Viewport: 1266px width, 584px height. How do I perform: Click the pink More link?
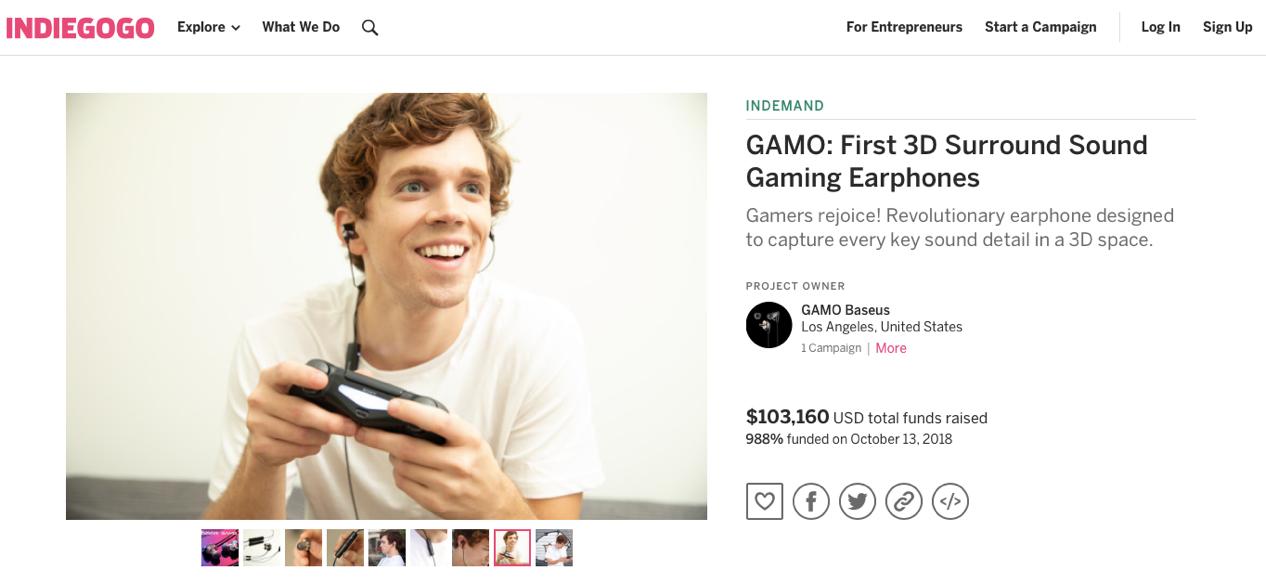[x=891, y=348]
